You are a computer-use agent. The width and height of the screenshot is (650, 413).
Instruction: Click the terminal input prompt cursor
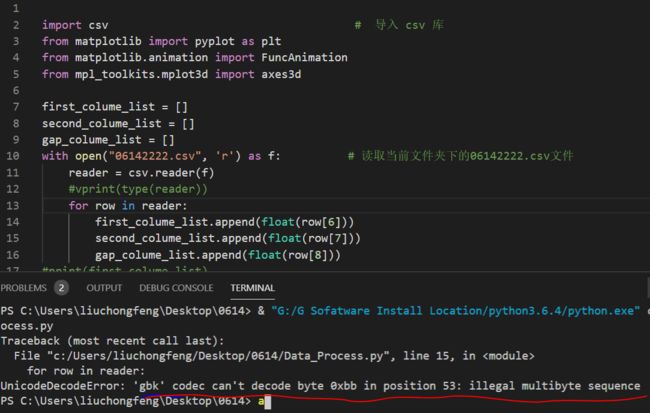pos(267,402)
